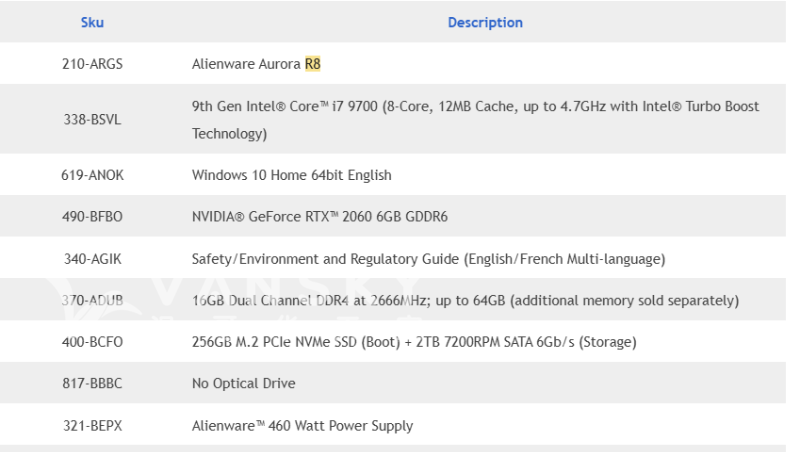
Task: Select the 817-BBBC sku cell
Action: [x=92, y=384]
